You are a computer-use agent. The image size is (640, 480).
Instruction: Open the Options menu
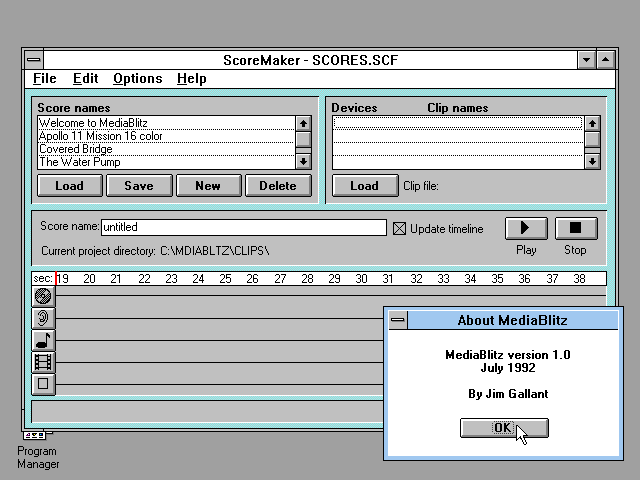138,78
